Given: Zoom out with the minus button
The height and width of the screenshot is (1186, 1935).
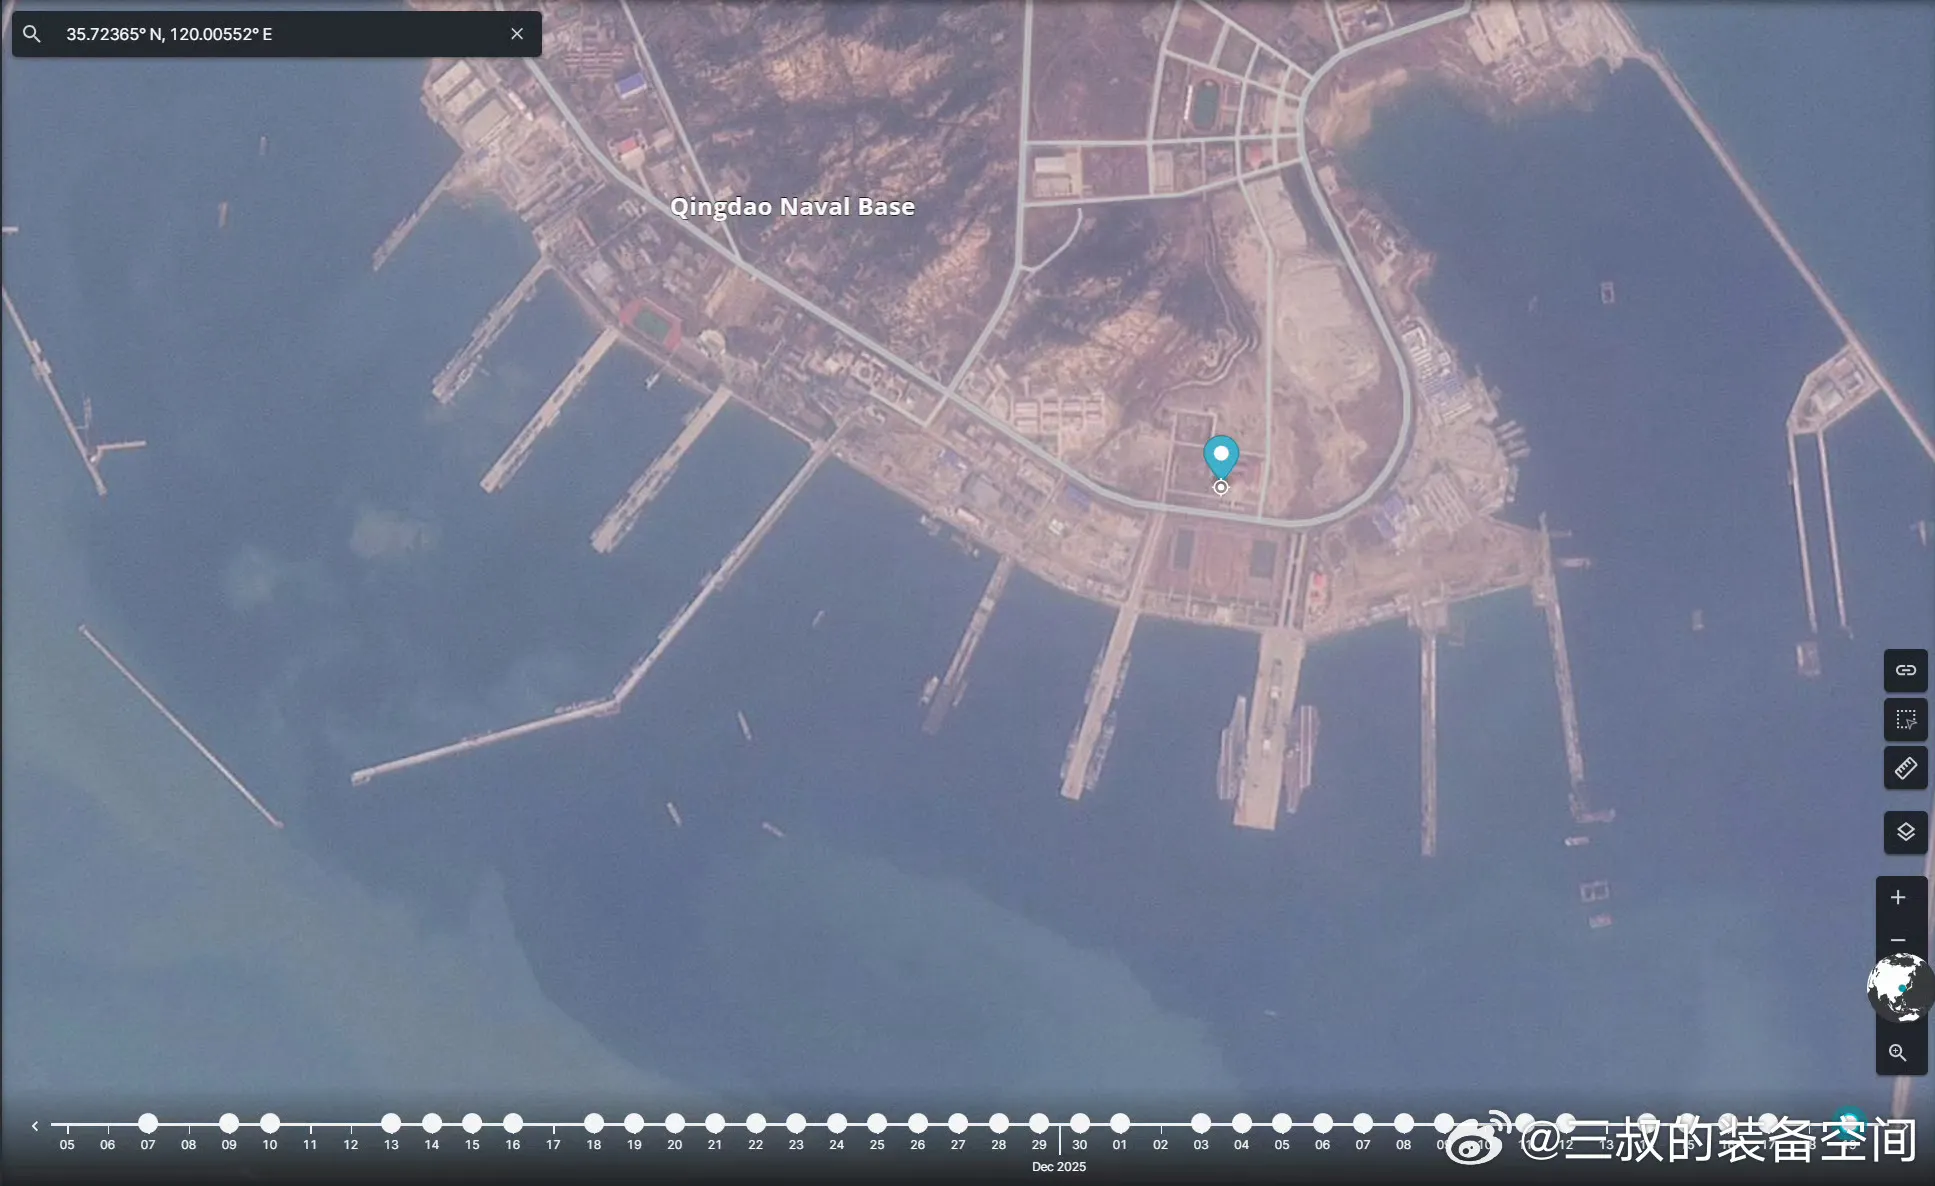Looking at the screenshot, I should pos(1897,940).
